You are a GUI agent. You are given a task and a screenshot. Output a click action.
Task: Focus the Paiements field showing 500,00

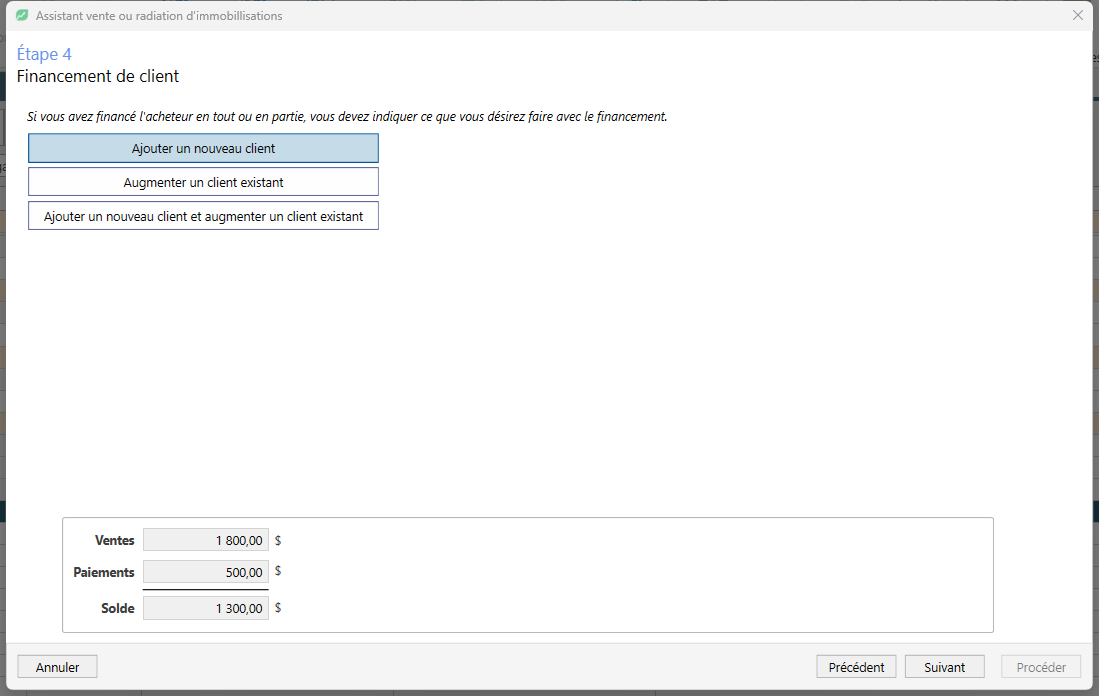click(x=206, y=572)
